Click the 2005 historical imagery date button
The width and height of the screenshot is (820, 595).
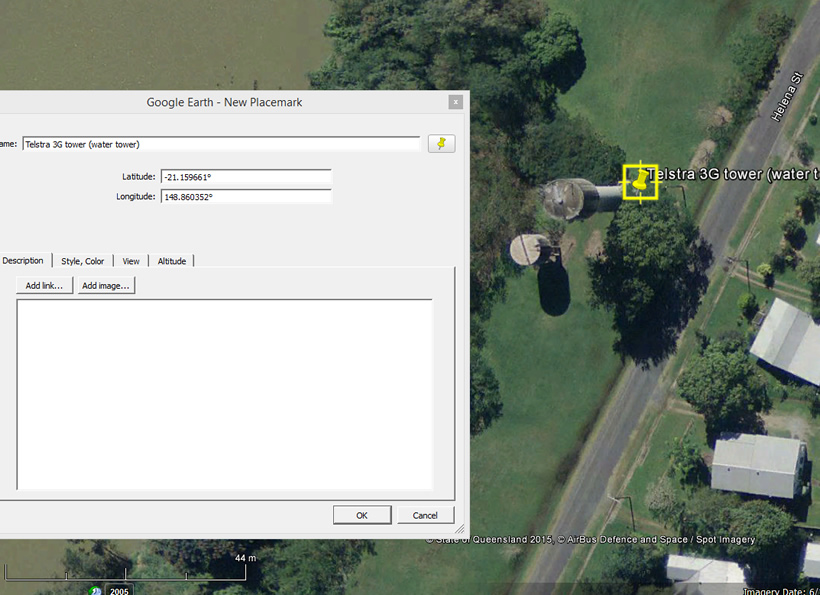(119, 590)
